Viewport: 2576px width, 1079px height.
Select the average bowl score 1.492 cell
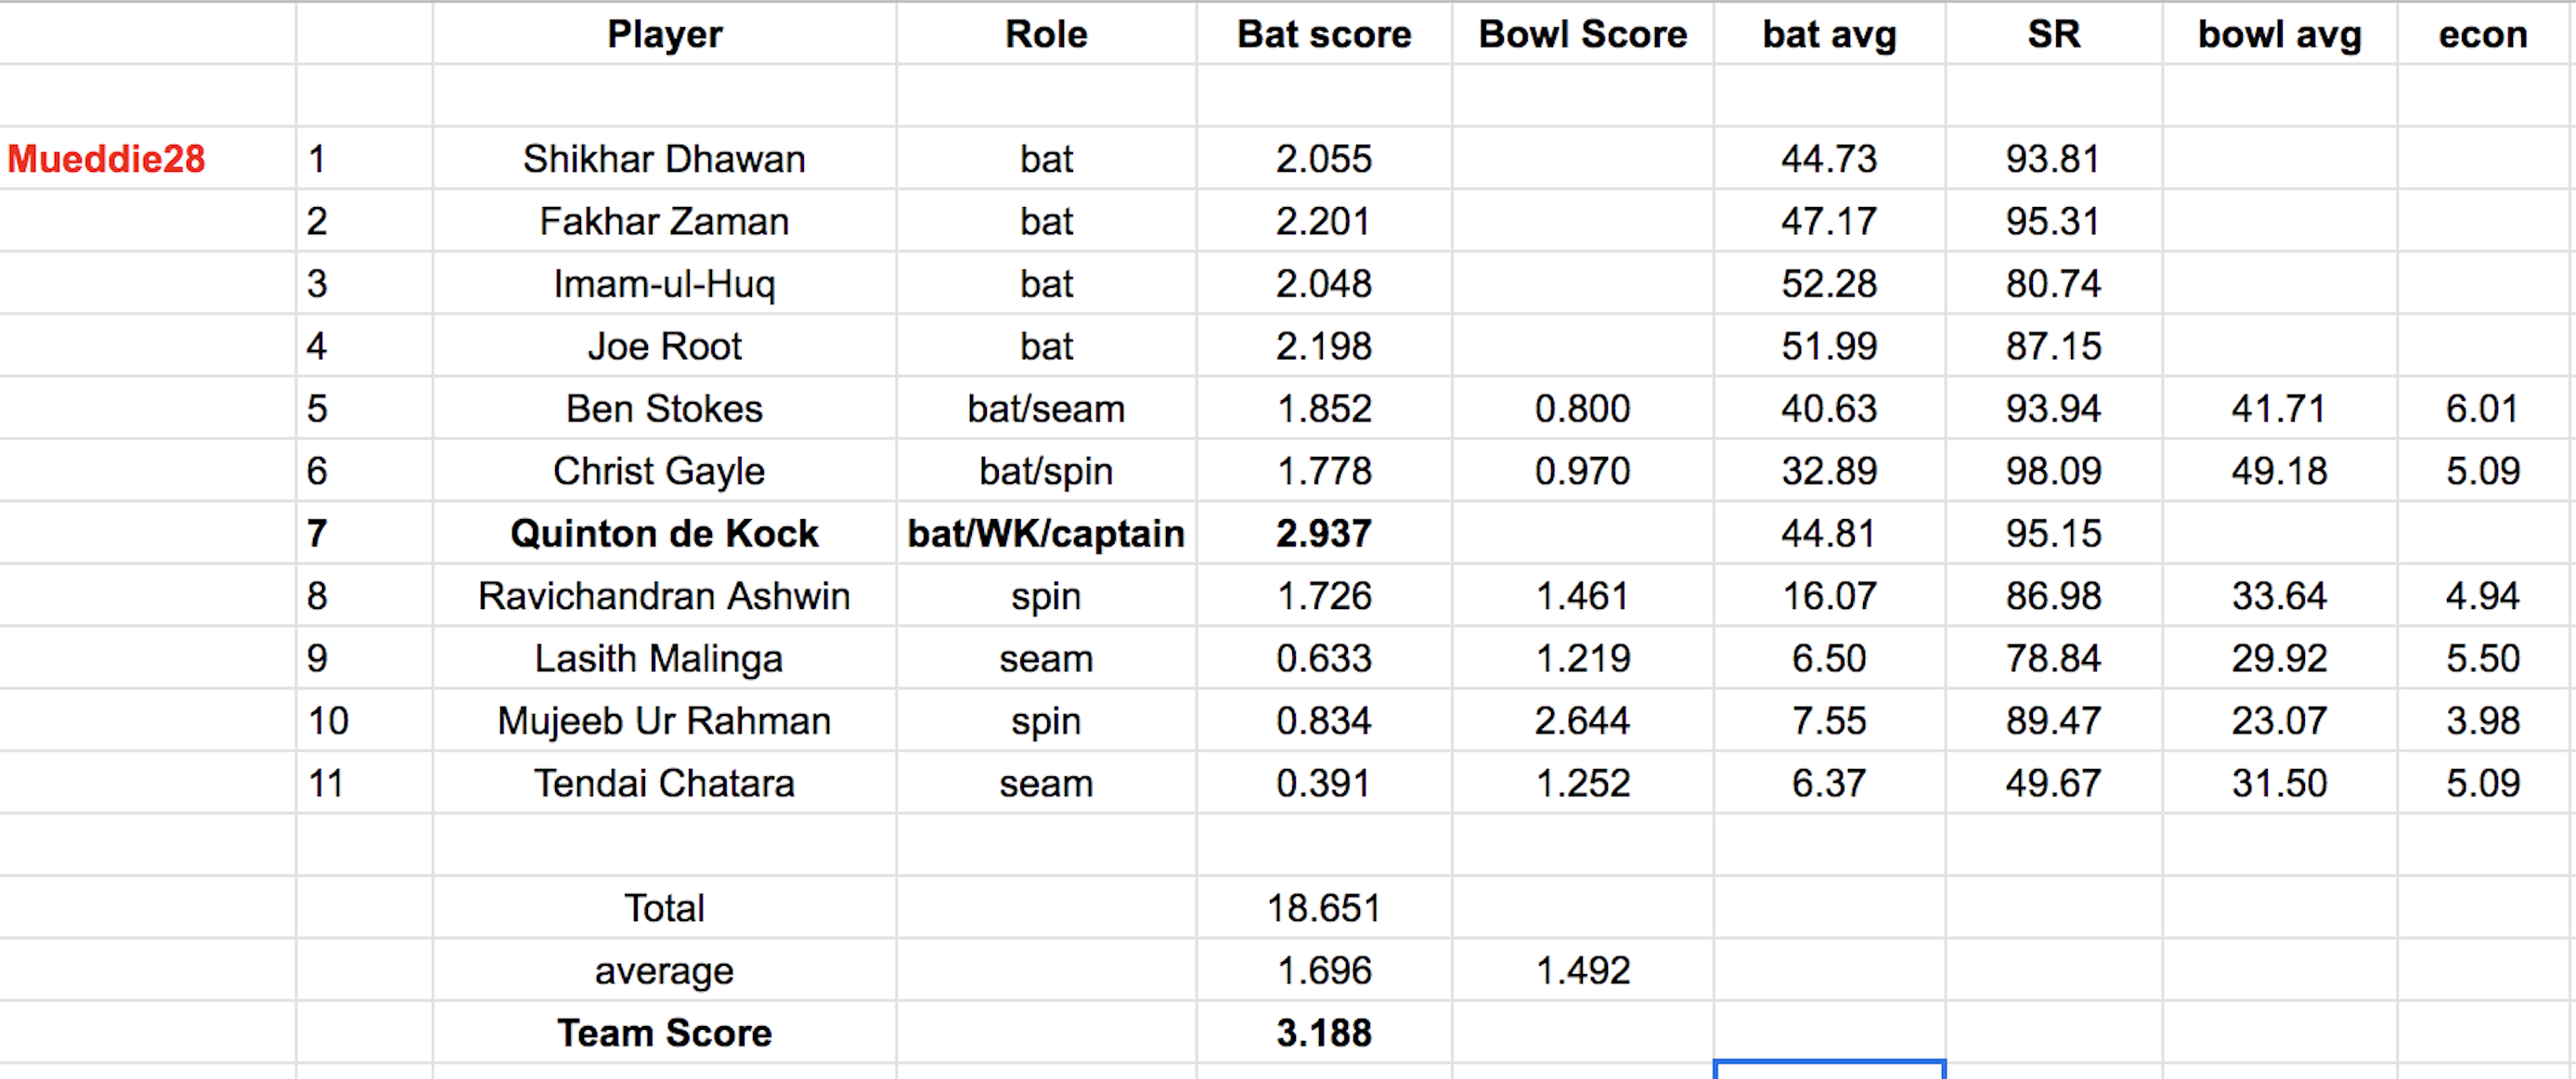[1582, 970]
